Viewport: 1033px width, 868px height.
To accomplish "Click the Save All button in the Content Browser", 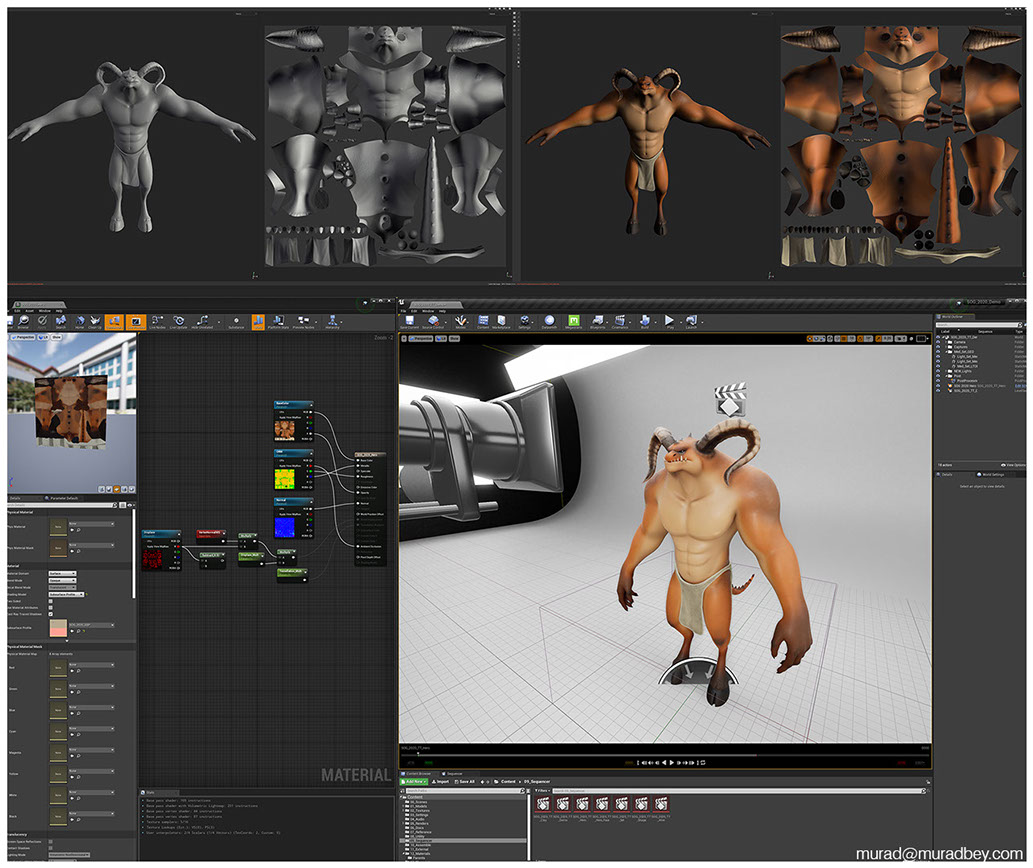I will [x=467, y=781].
